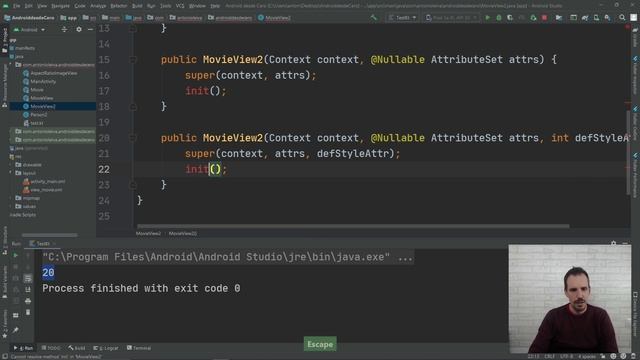Click the pin tab icon in Run panel

16,330
